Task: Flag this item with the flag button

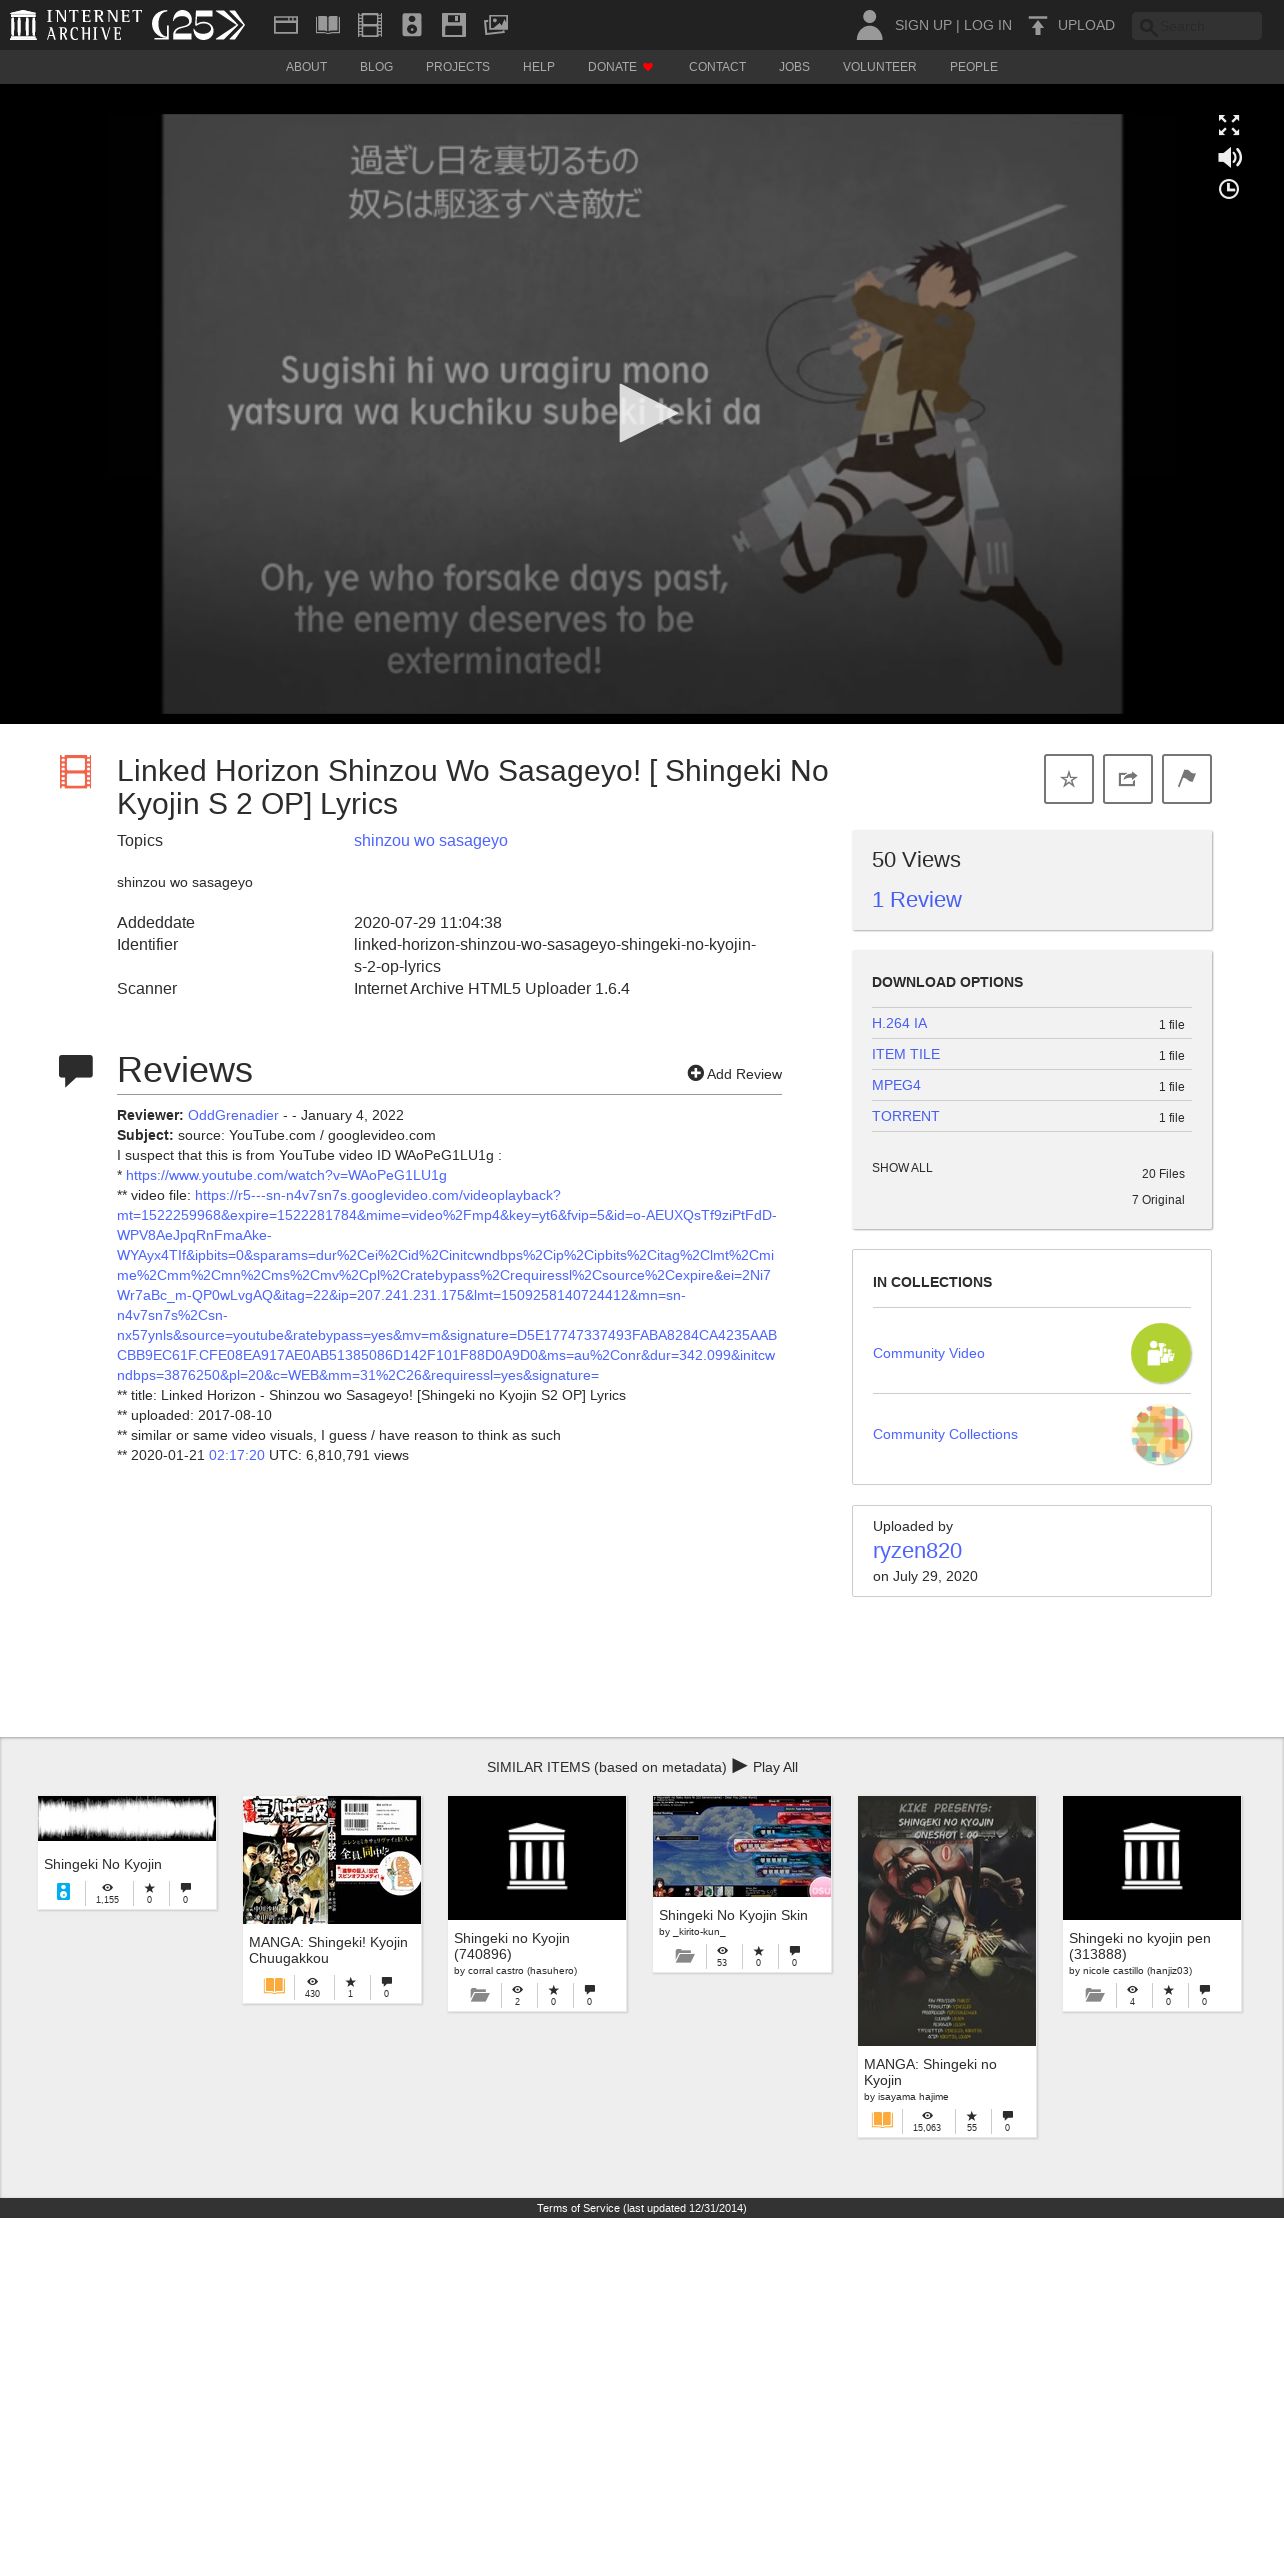Action: click(x=1187, y=779)
